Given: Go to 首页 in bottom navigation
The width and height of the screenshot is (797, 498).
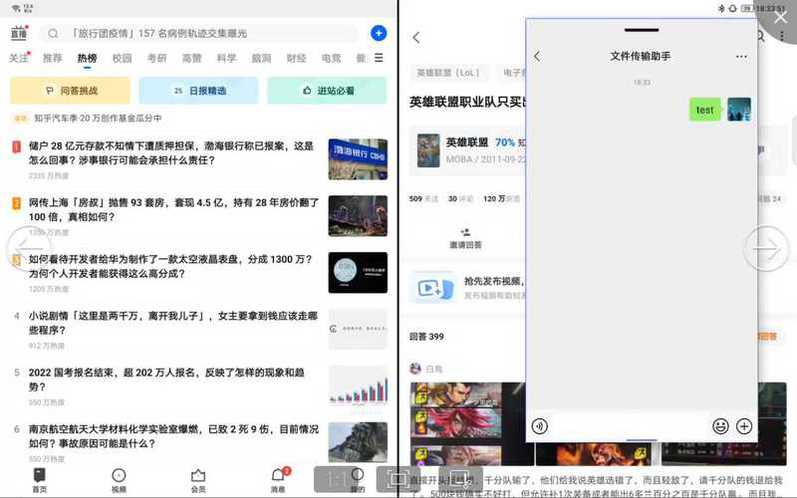Looking at the screenshot, I should (x=39, y=480).
